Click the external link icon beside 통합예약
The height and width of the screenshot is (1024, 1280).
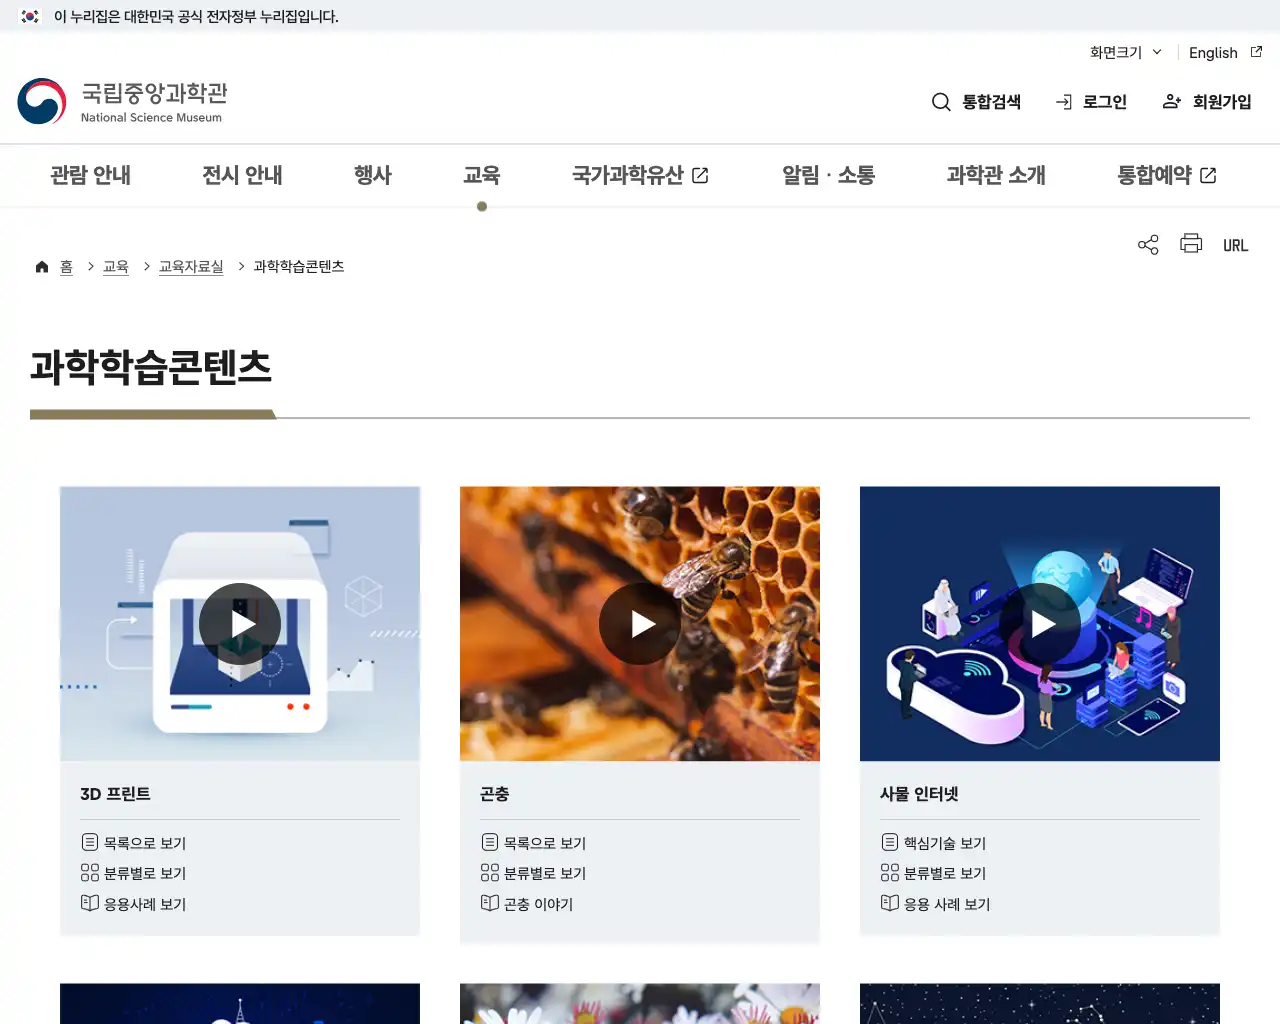(1208, 174)
